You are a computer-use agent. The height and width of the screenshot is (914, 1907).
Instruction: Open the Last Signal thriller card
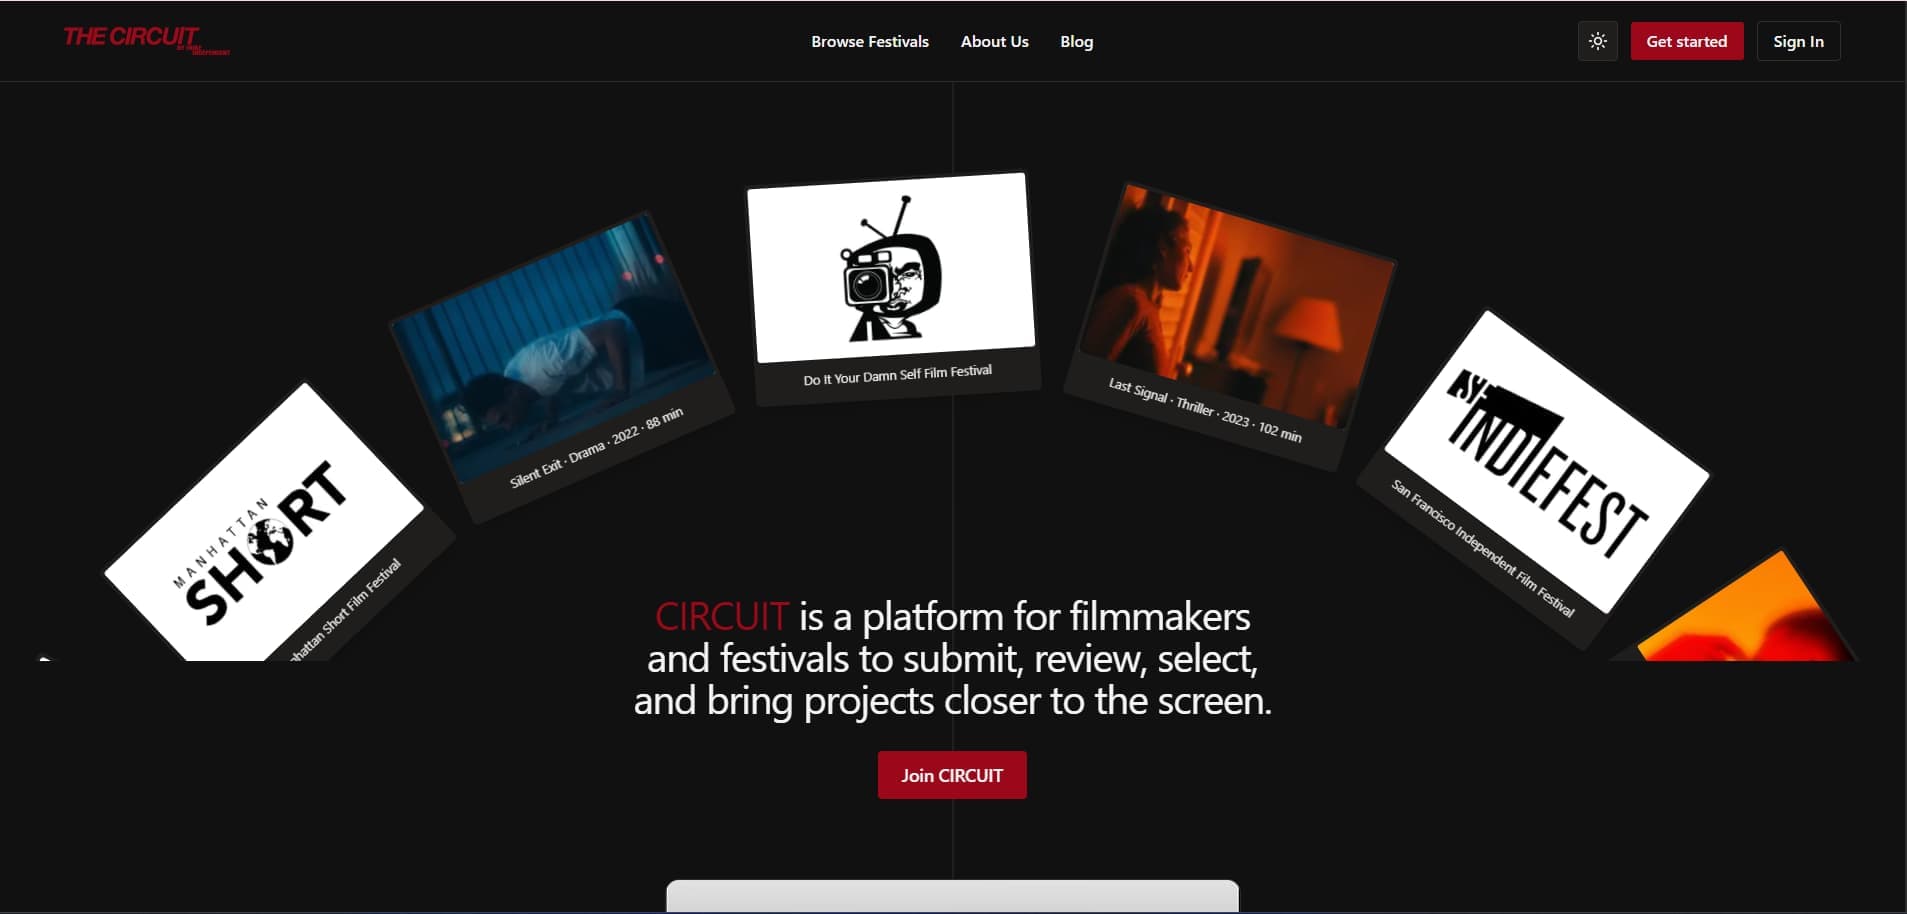(x=1228, y=325)
